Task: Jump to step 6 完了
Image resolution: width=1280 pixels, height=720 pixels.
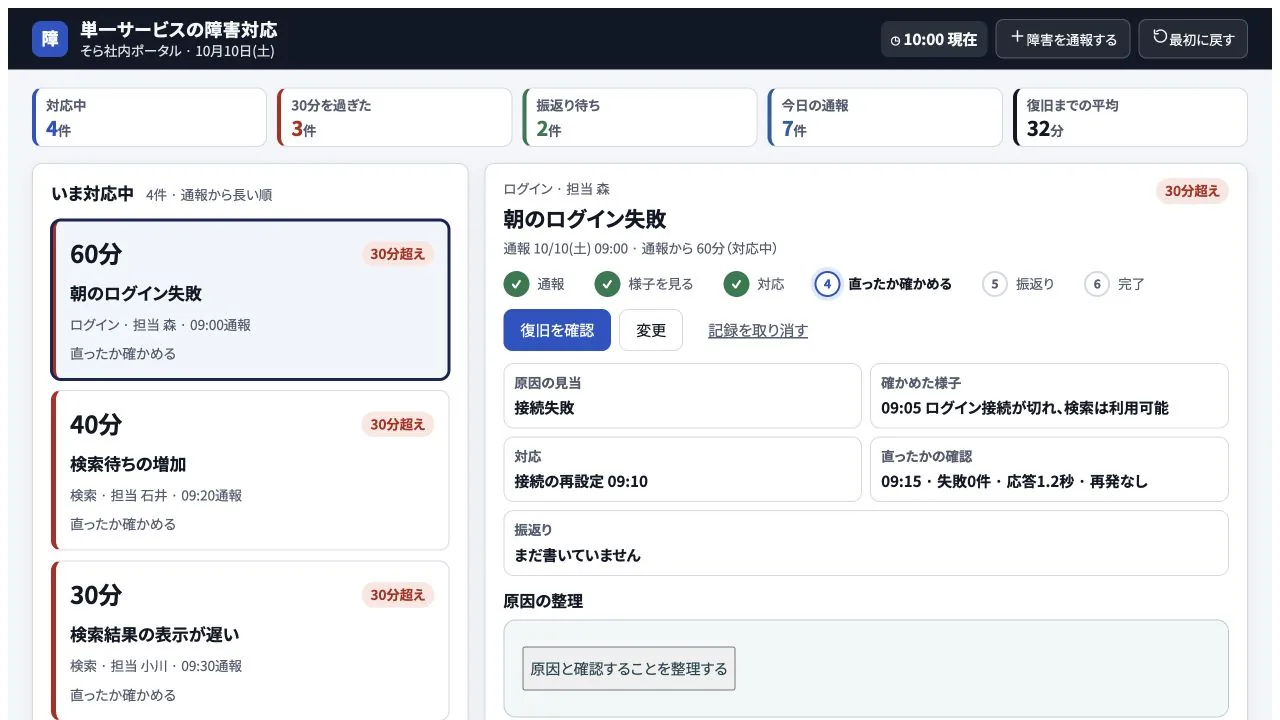Action: pyautogui.click(x=1115, y=284)
